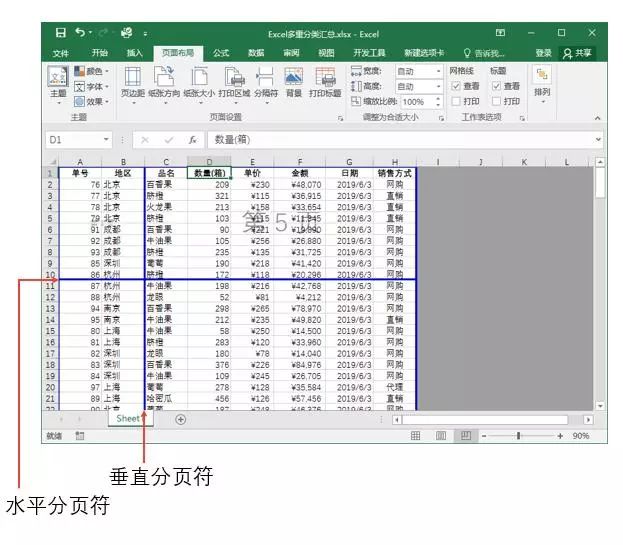
Task: Click the macro record icon in status bar
Action: pyautogui.click(x=80, y=436)
